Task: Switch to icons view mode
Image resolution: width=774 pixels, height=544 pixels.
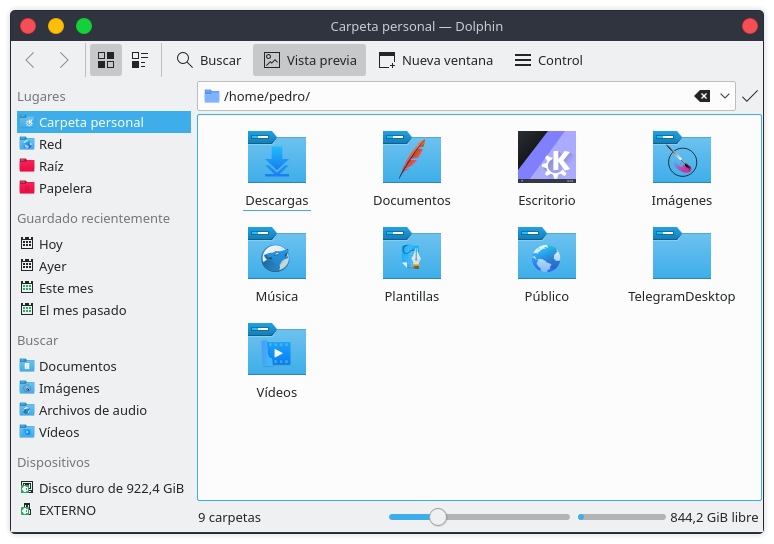Action: tap(106, 60)
